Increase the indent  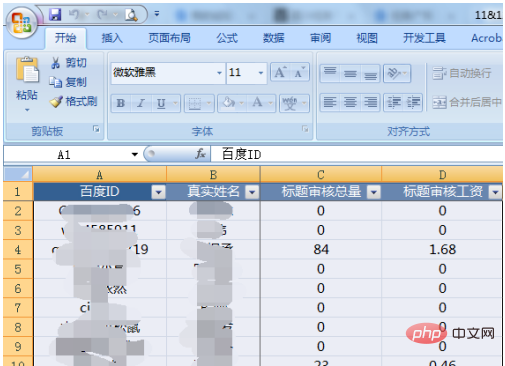point(413,102)
